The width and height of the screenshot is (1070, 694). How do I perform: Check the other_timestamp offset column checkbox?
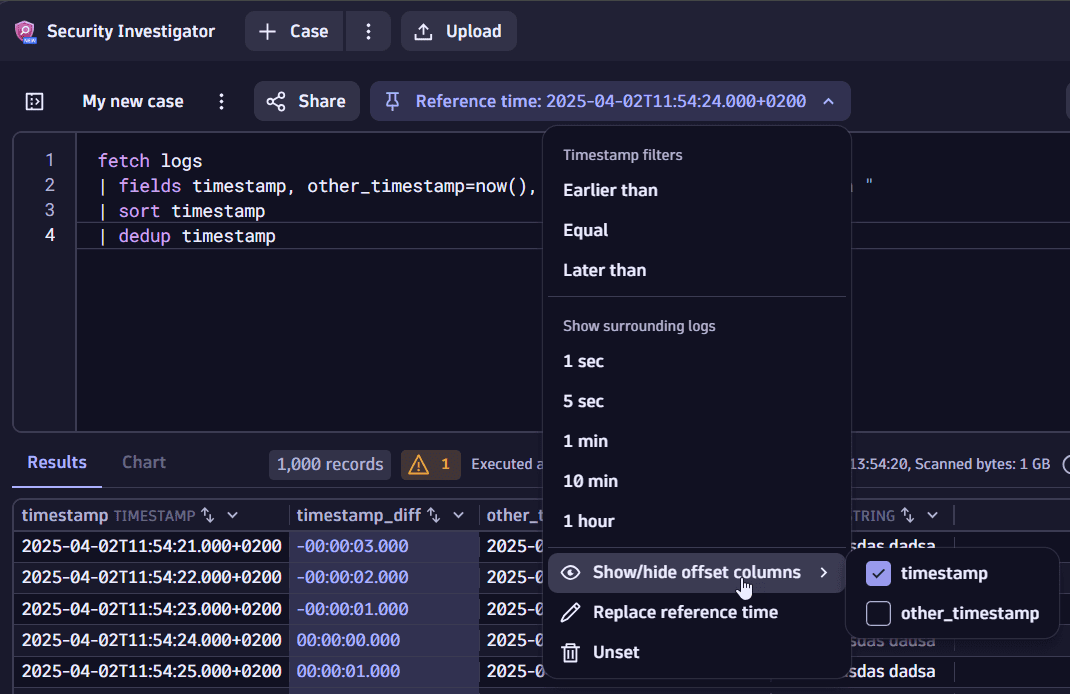(878, 613)
